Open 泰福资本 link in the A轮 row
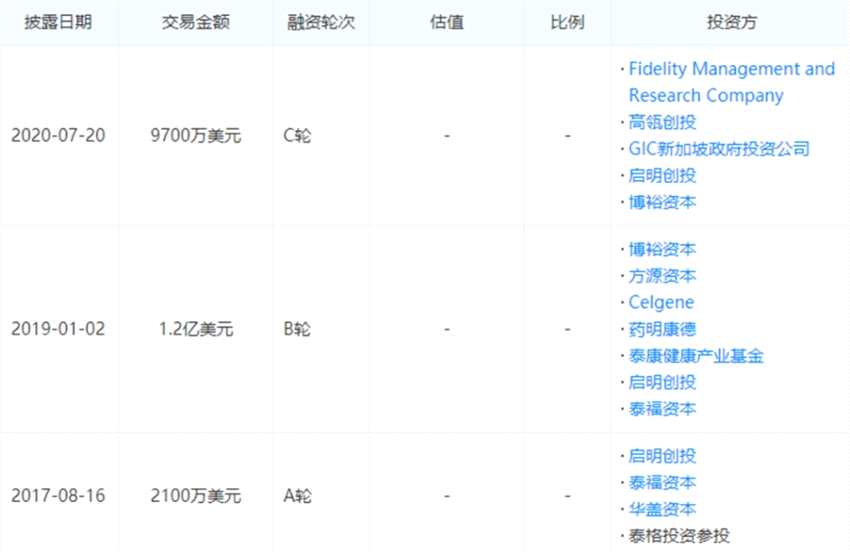This screenshot has height=552, width=850. pyautogui.click(x=662, y=483)
